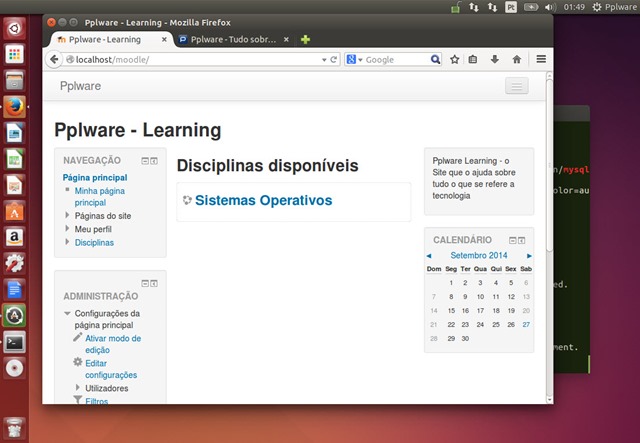Bookmark this page with the star icon
This screenshot has height=443, width=640.
454,60
